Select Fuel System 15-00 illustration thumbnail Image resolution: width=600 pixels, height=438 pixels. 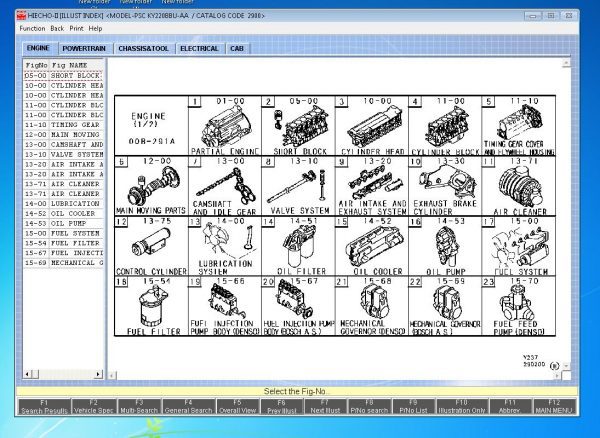(x=519, y=246)
